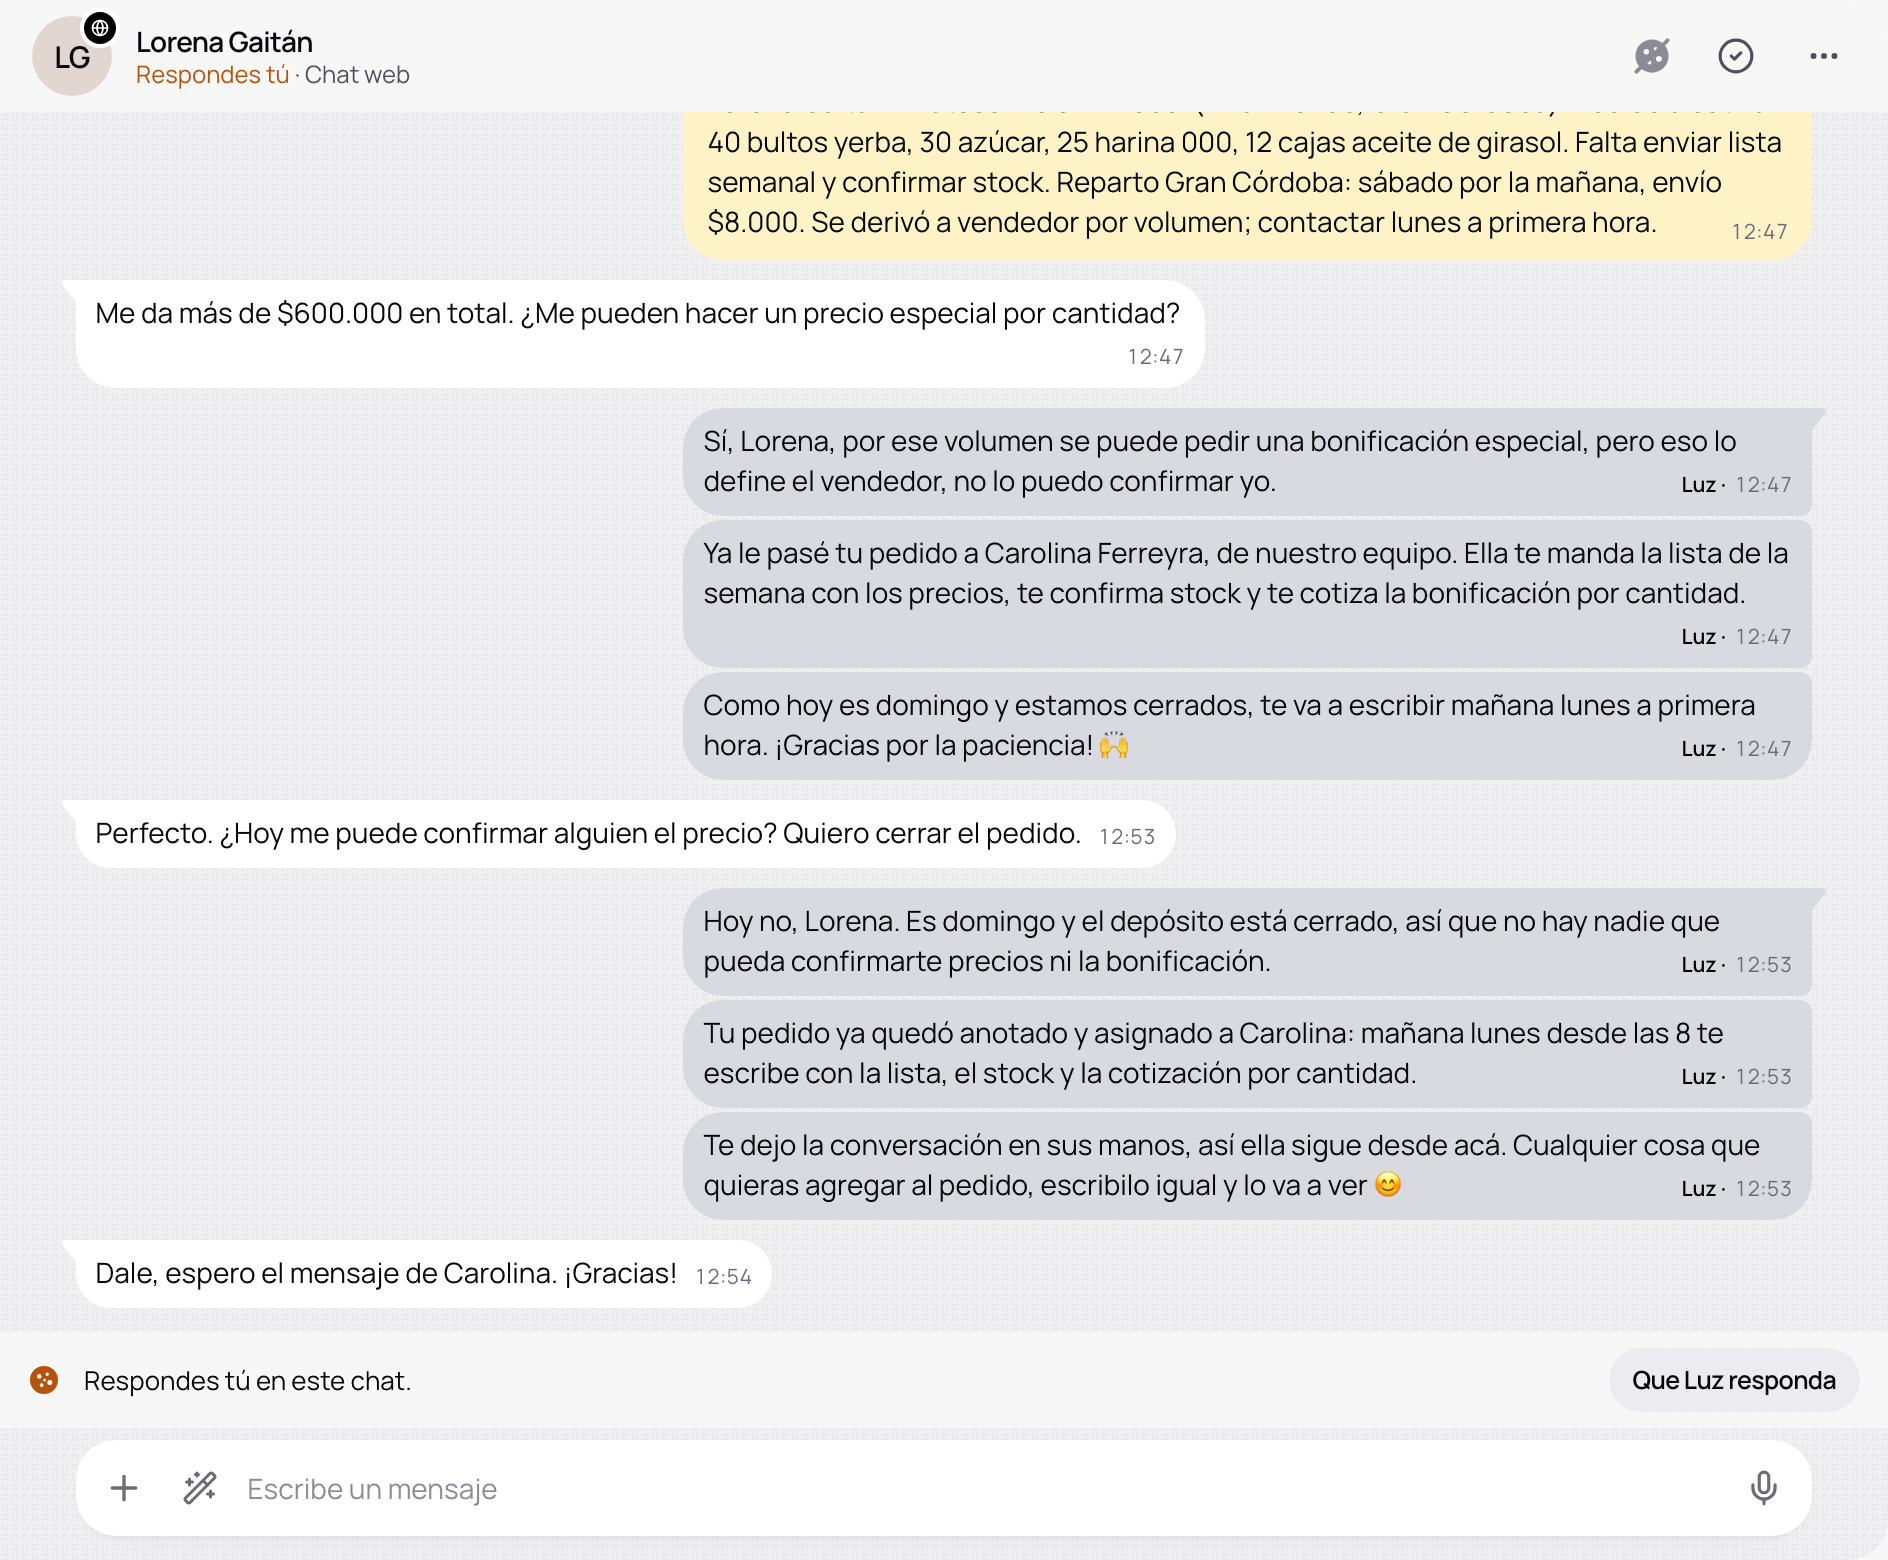The width and height of the screenshot is (1888, 1560).
Task: Select message 'Ya le pasé tu pedido a Carolina Ferreyra'
Action: point(1247,594)
